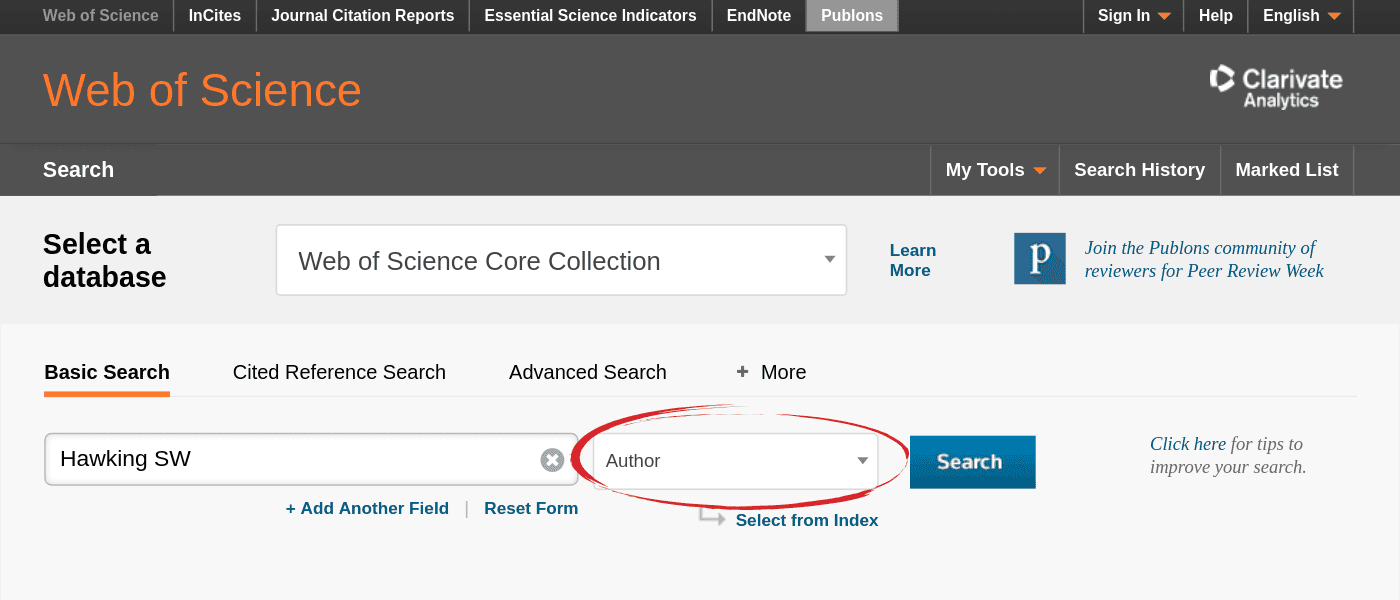Click the Reset Form link
Screen dimensions: 1400x600
tap(530, 508)
